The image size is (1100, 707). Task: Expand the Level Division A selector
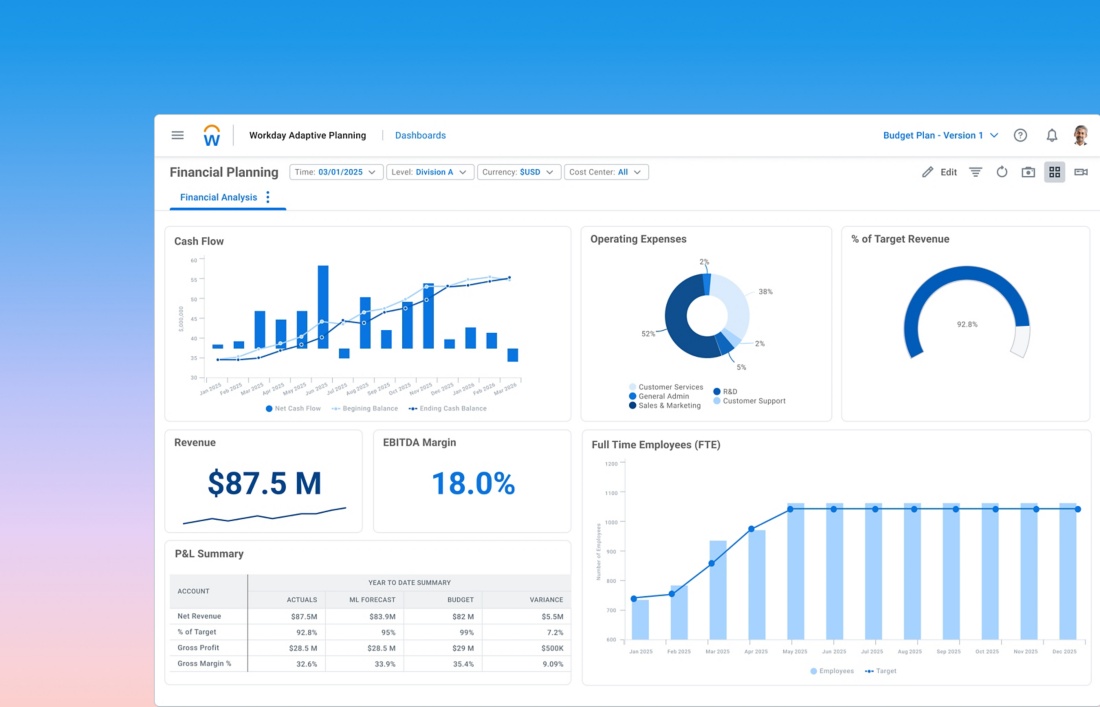click(430, 171)
